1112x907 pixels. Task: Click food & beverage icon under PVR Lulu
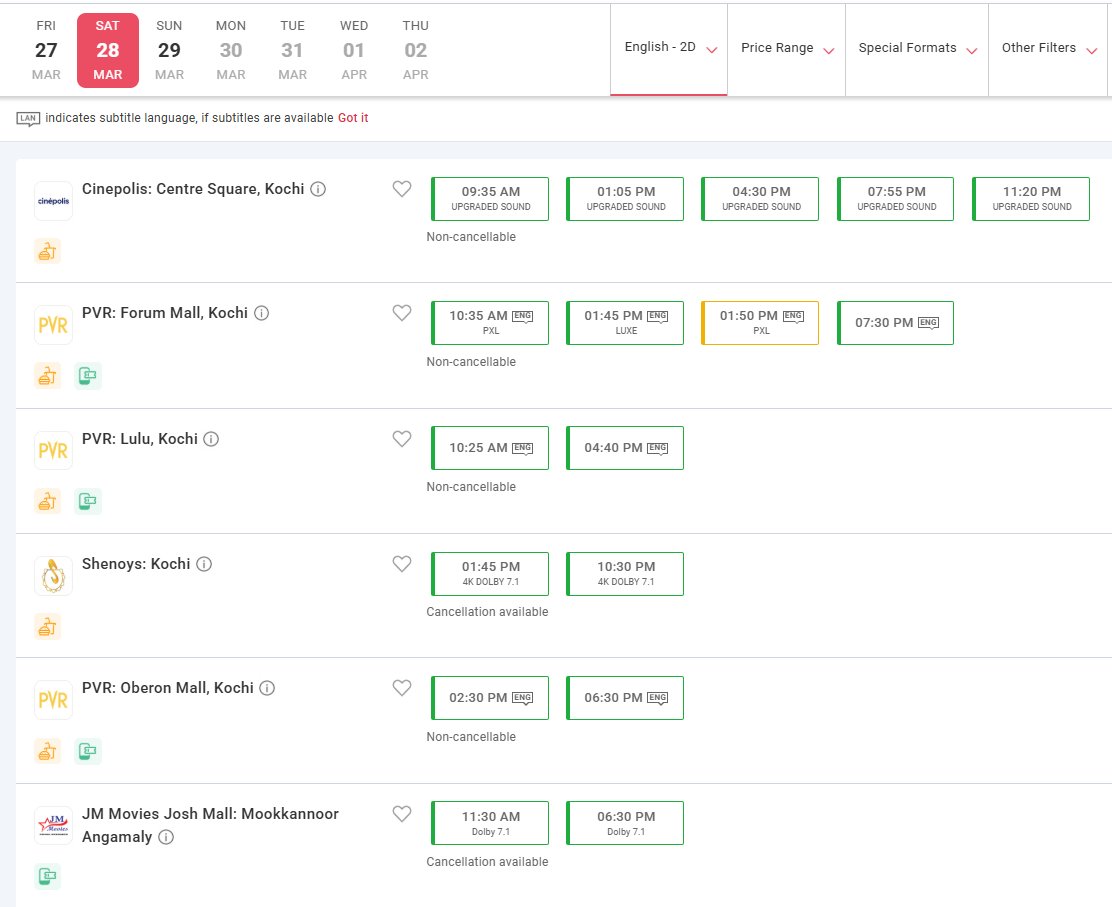point(48,501)
